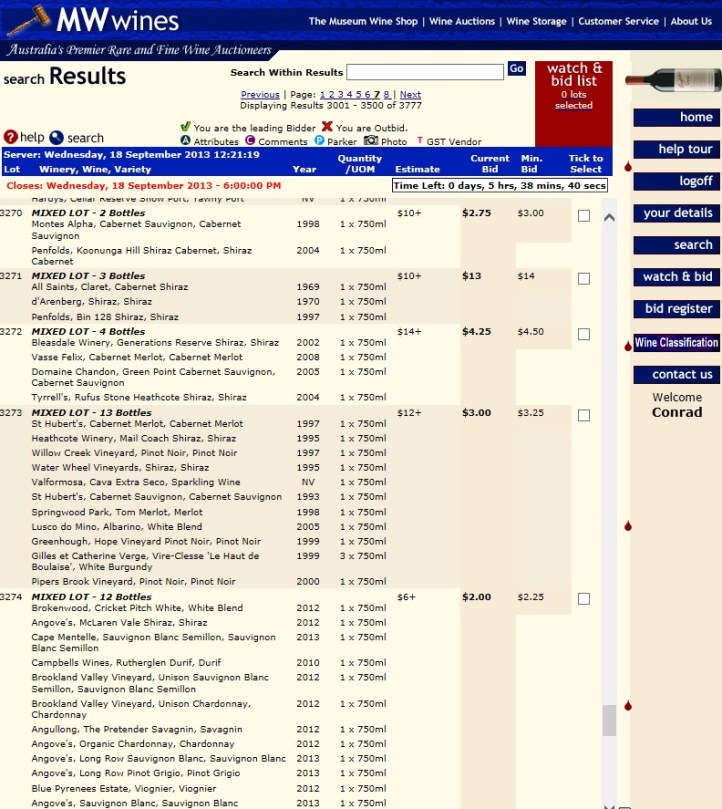Click the purple Comments legend icon
This screenshot has width=722, height=809.
250,140
